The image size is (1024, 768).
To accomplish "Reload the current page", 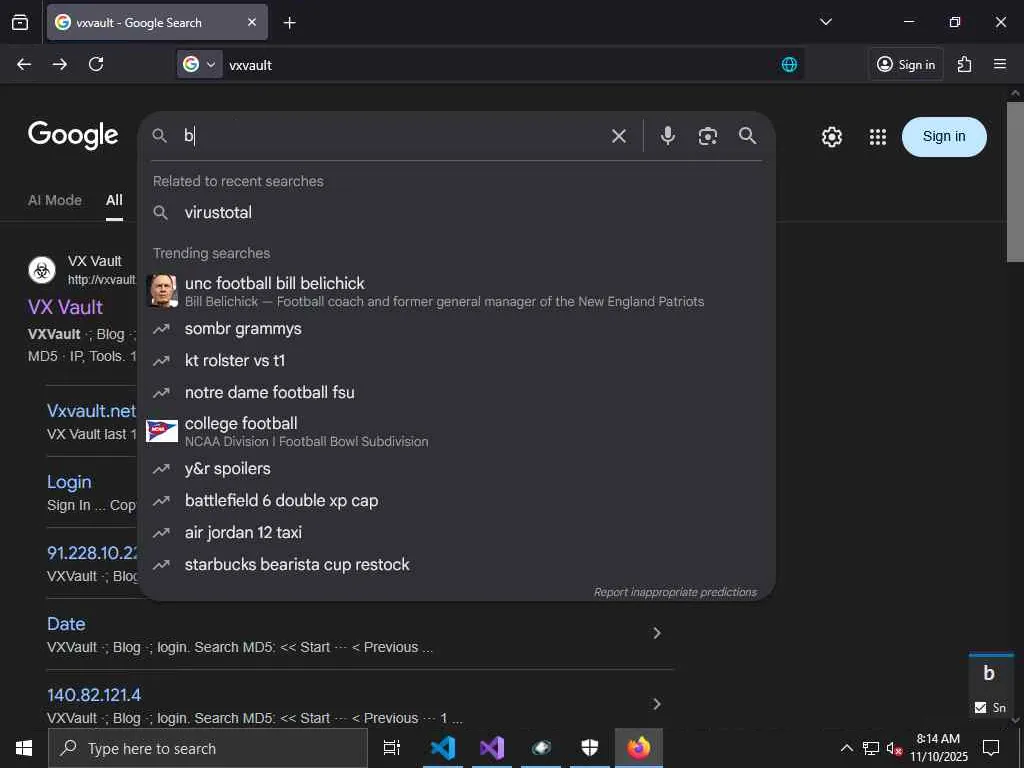I will 96,64.
